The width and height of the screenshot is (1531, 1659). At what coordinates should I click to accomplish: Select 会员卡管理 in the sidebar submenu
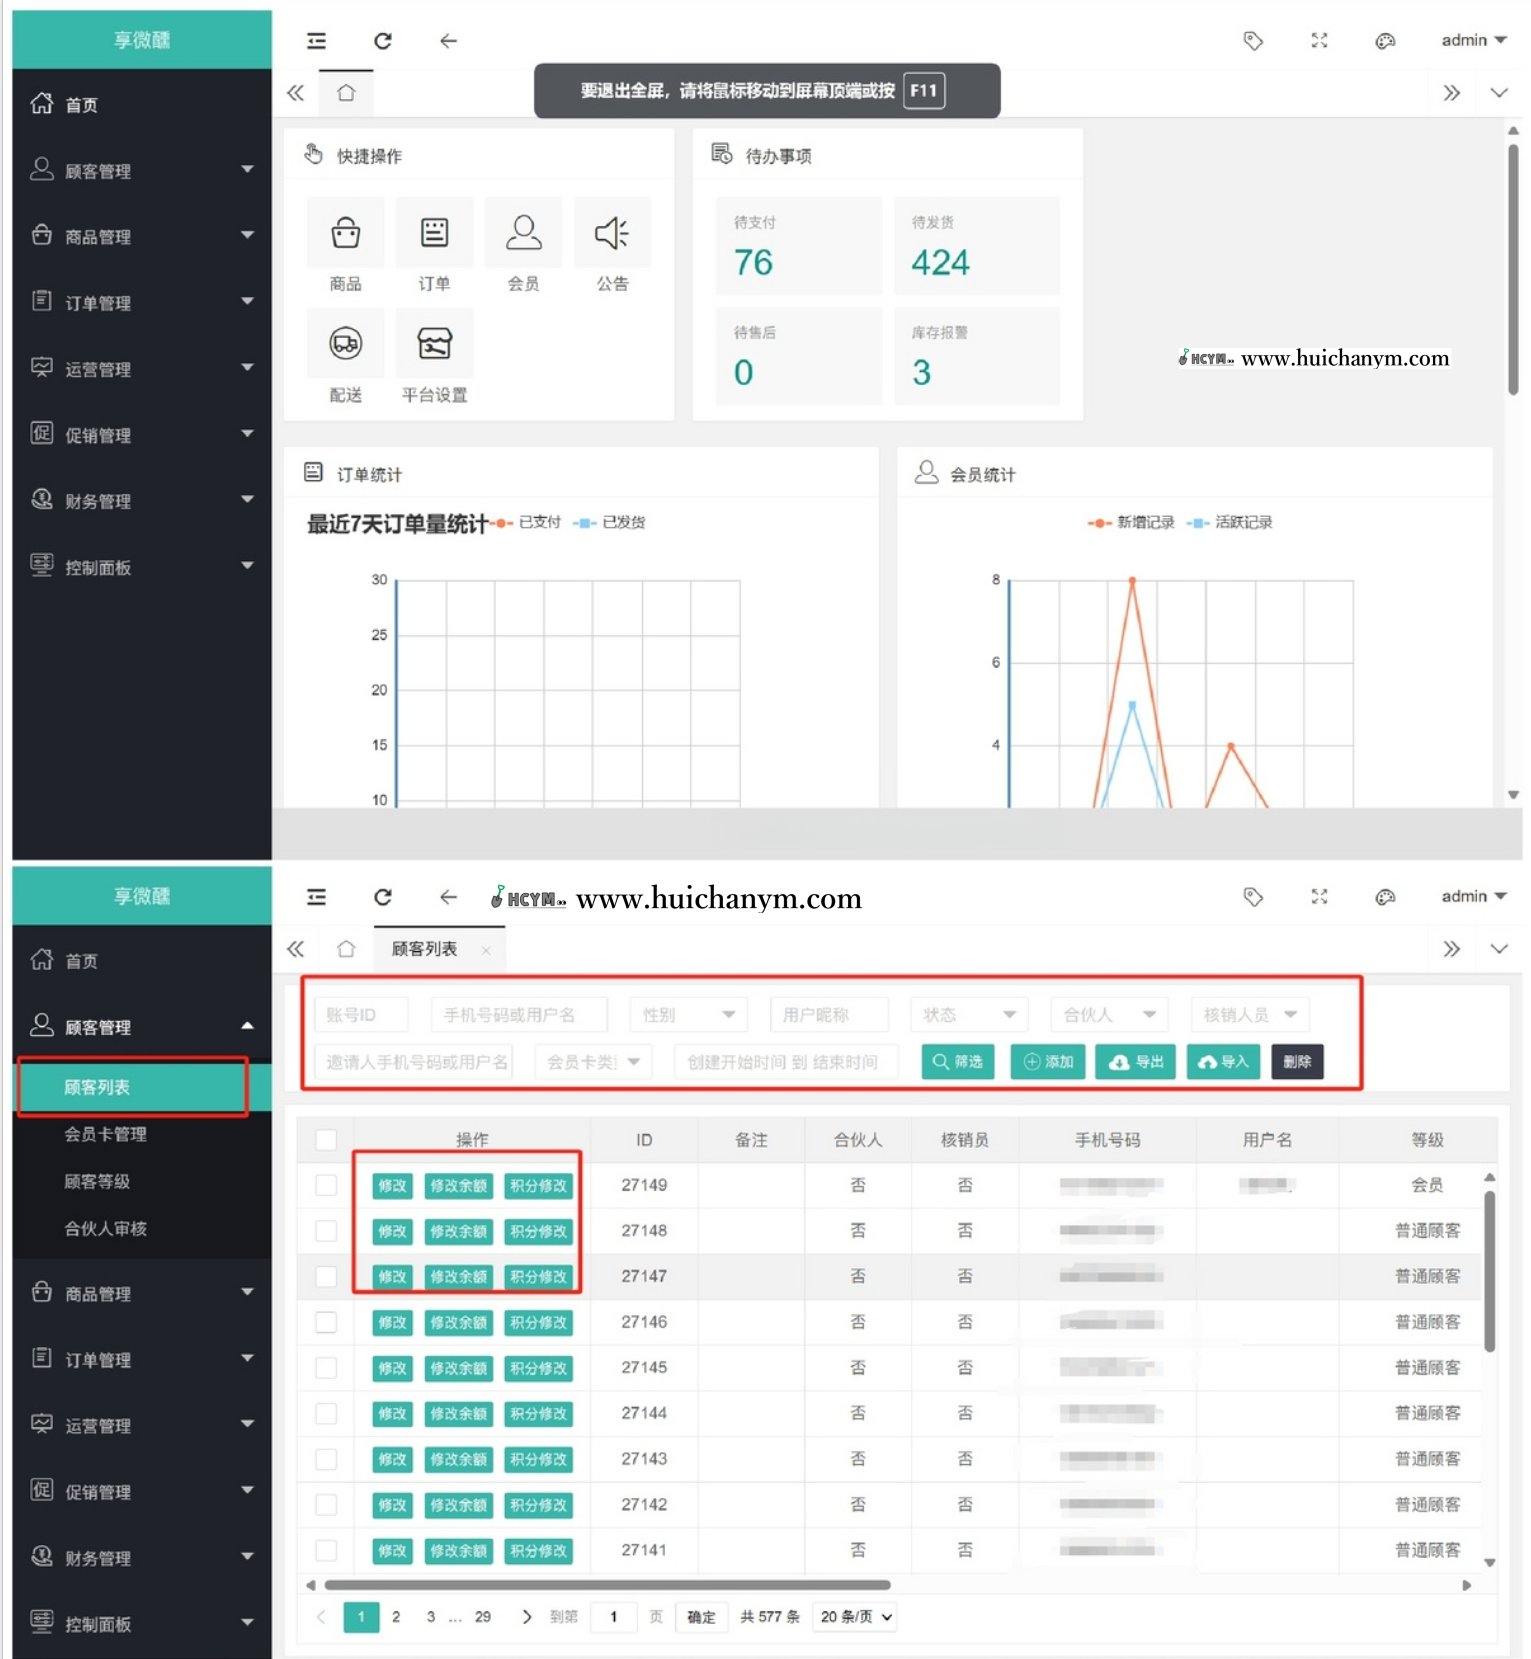pos(105,1134)
